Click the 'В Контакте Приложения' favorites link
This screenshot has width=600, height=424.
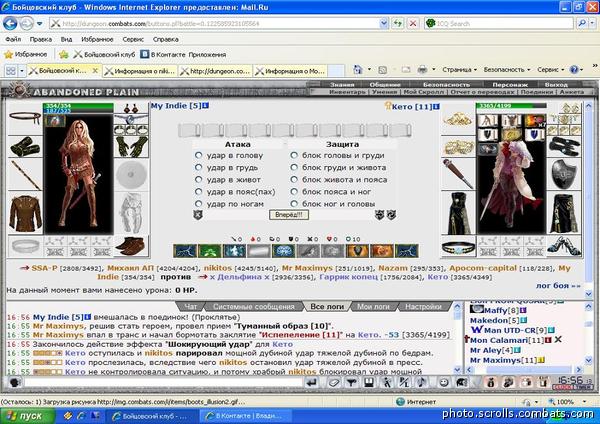[x=183, y=55]
